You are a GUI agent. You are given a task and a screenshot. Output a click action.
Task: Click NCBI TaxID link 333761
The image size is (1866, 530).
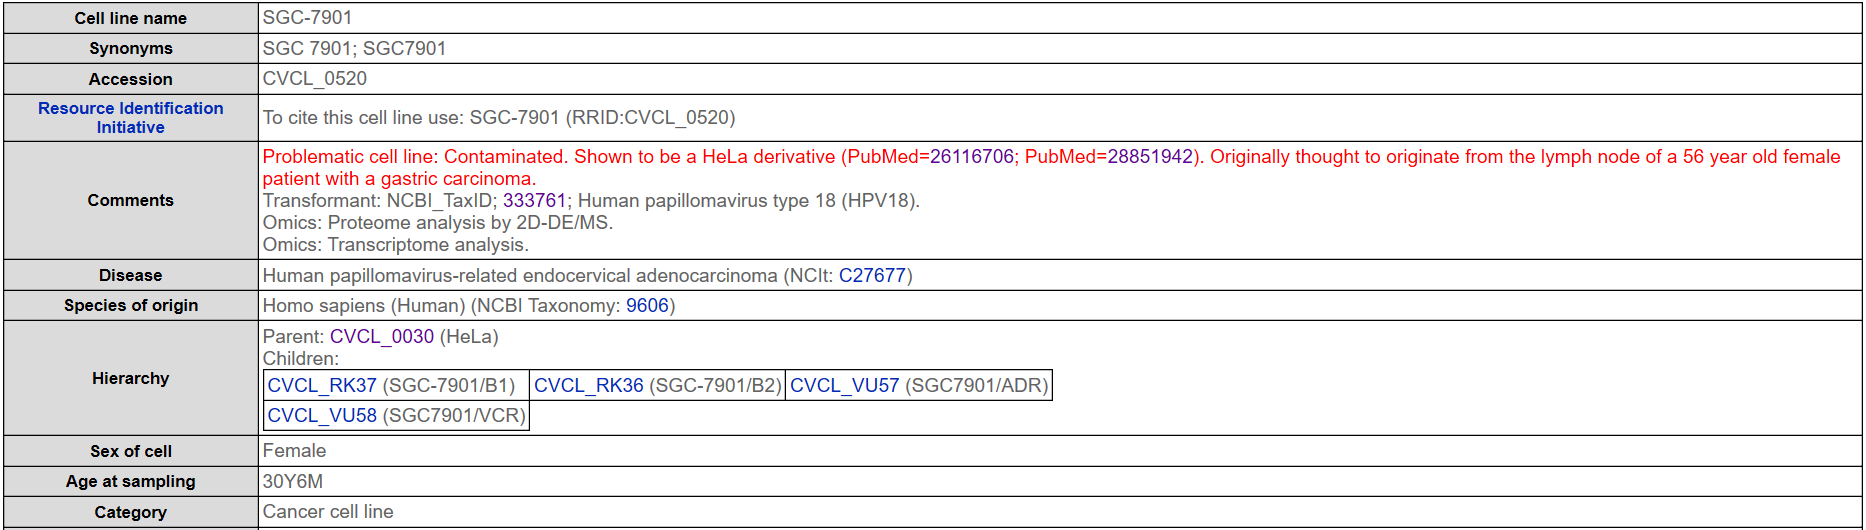click(534, 201)
